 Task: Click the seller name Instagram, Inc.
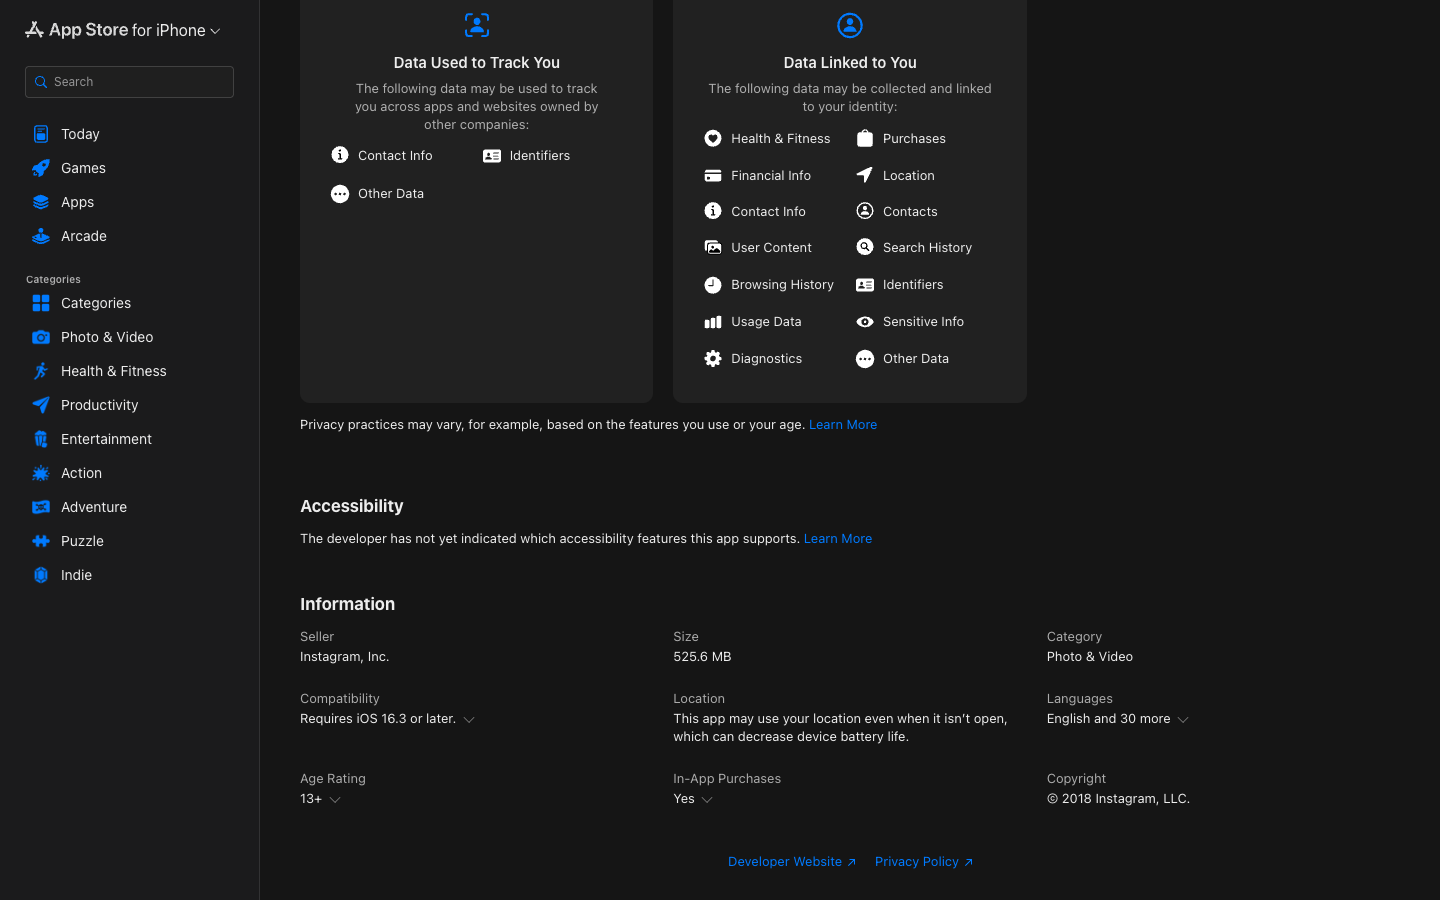[x=345, y=657]
